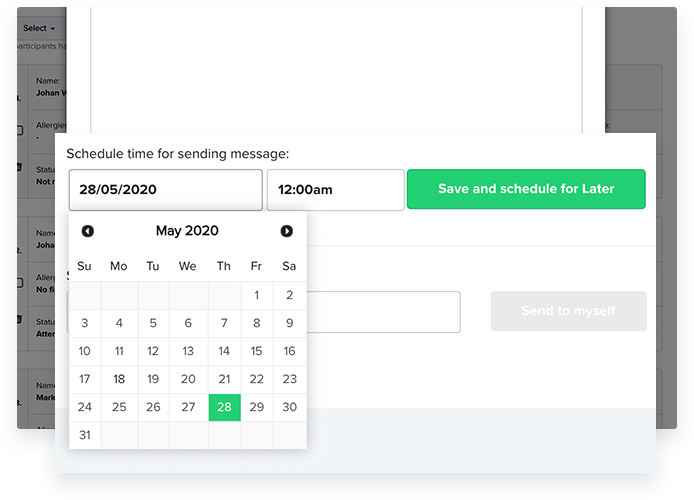Select May 12 in the calendar
Image resolution: width=694 pixels, height=500 pixels.
pyautogui.click(x=153, y=351)
